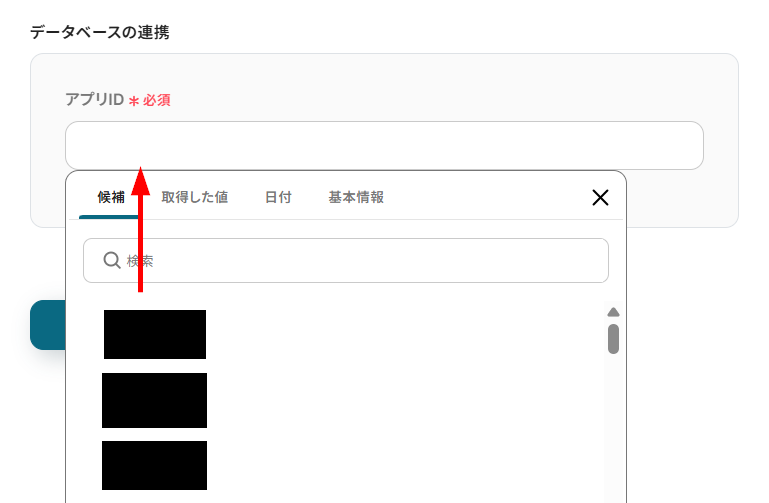
Task: Click the scrollbar up arrow
Action: (x=613, y=312)
